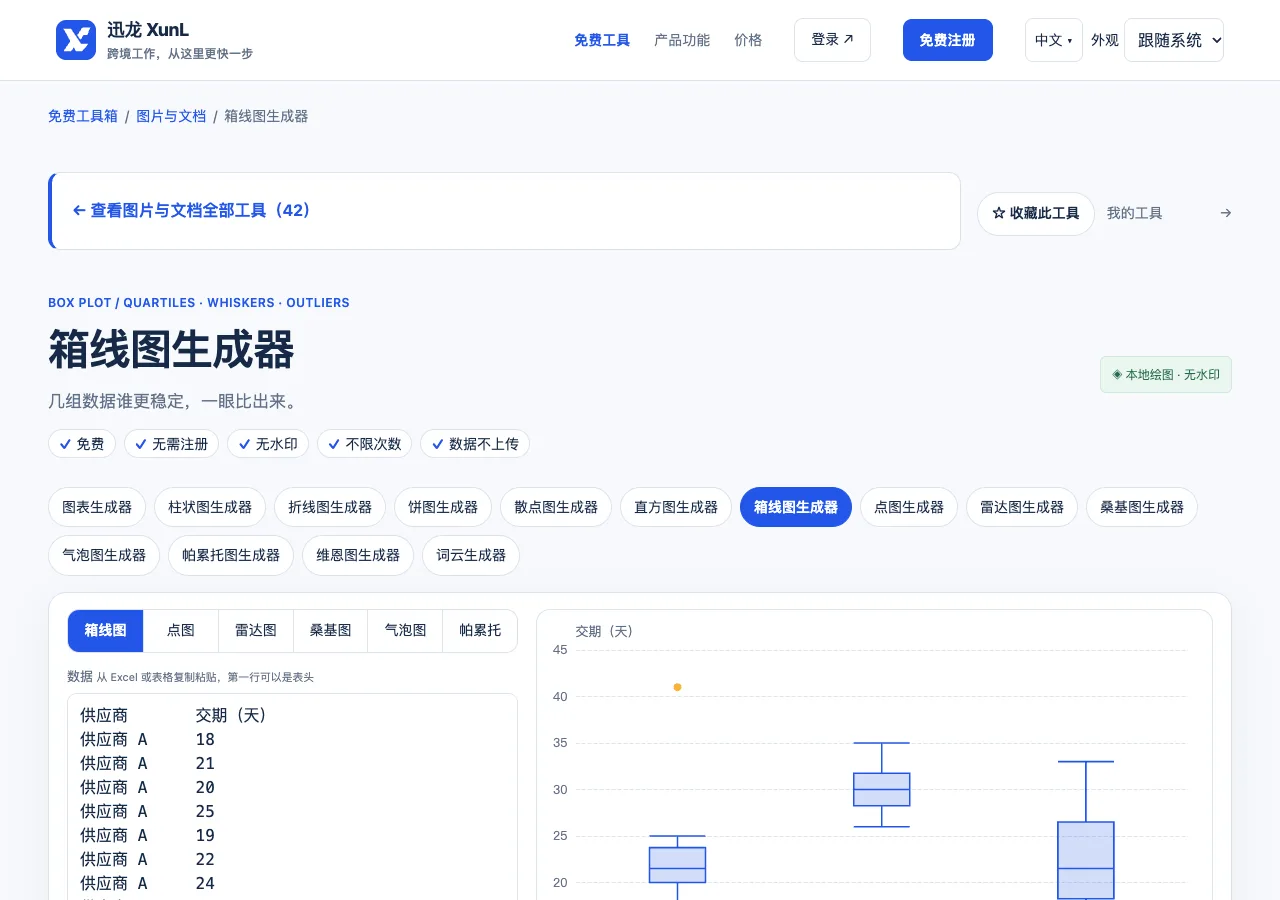
Task: Click the 数据不上传 feature tag
Action: click(475, 444)
